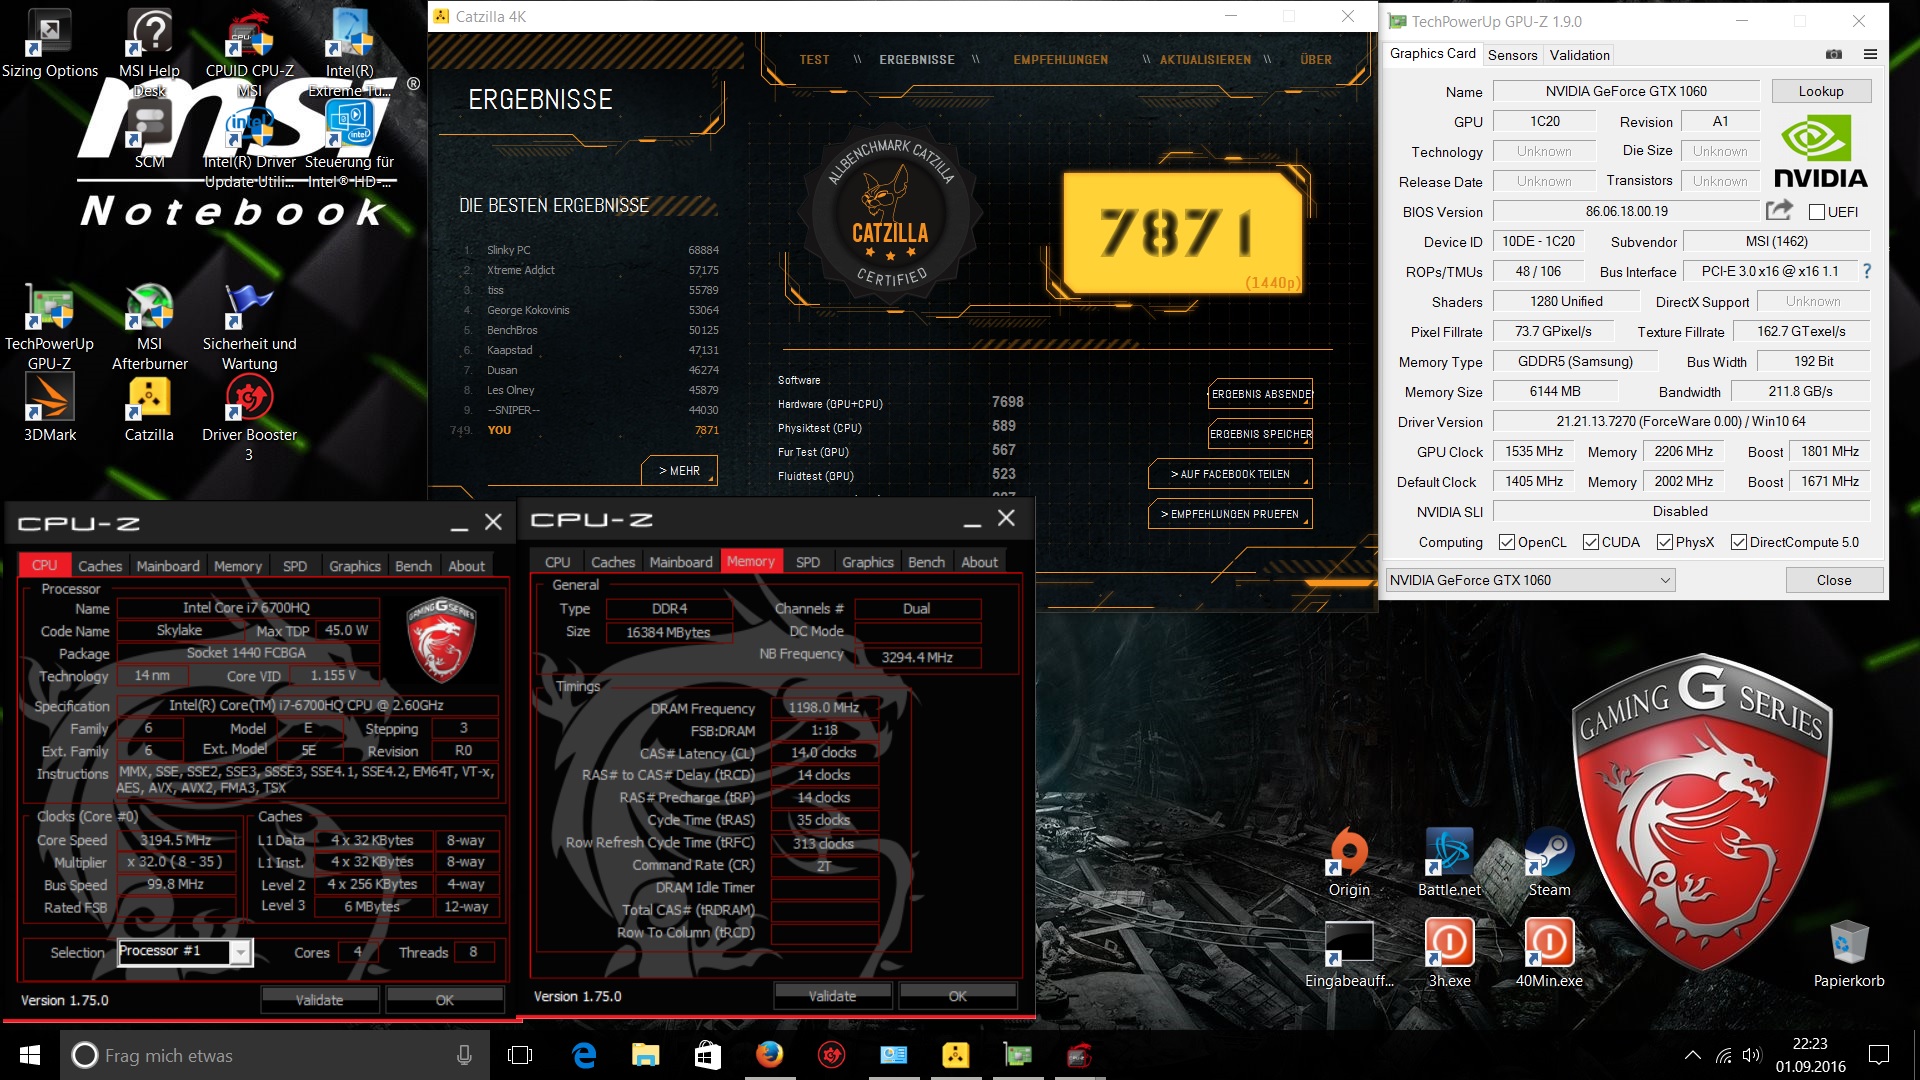The width and height of the screenshot is (1920, 1080).
Task: Launch the Battle.net desktop shortcut
Action: (x=1449, y=862)
